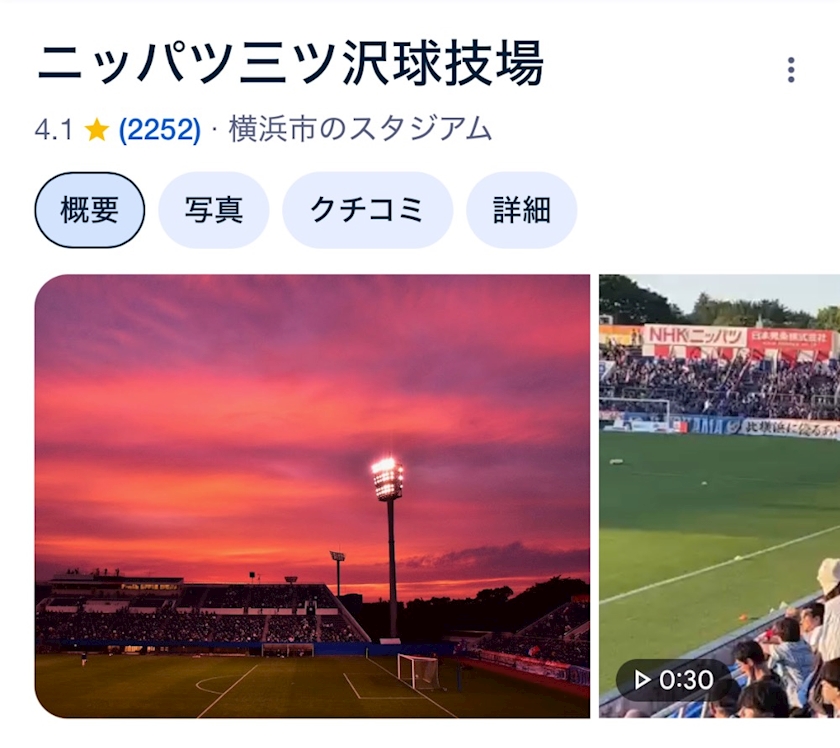Click the ニッパツ三ツ沢球技場 title
840x748 pixels.
290,64
